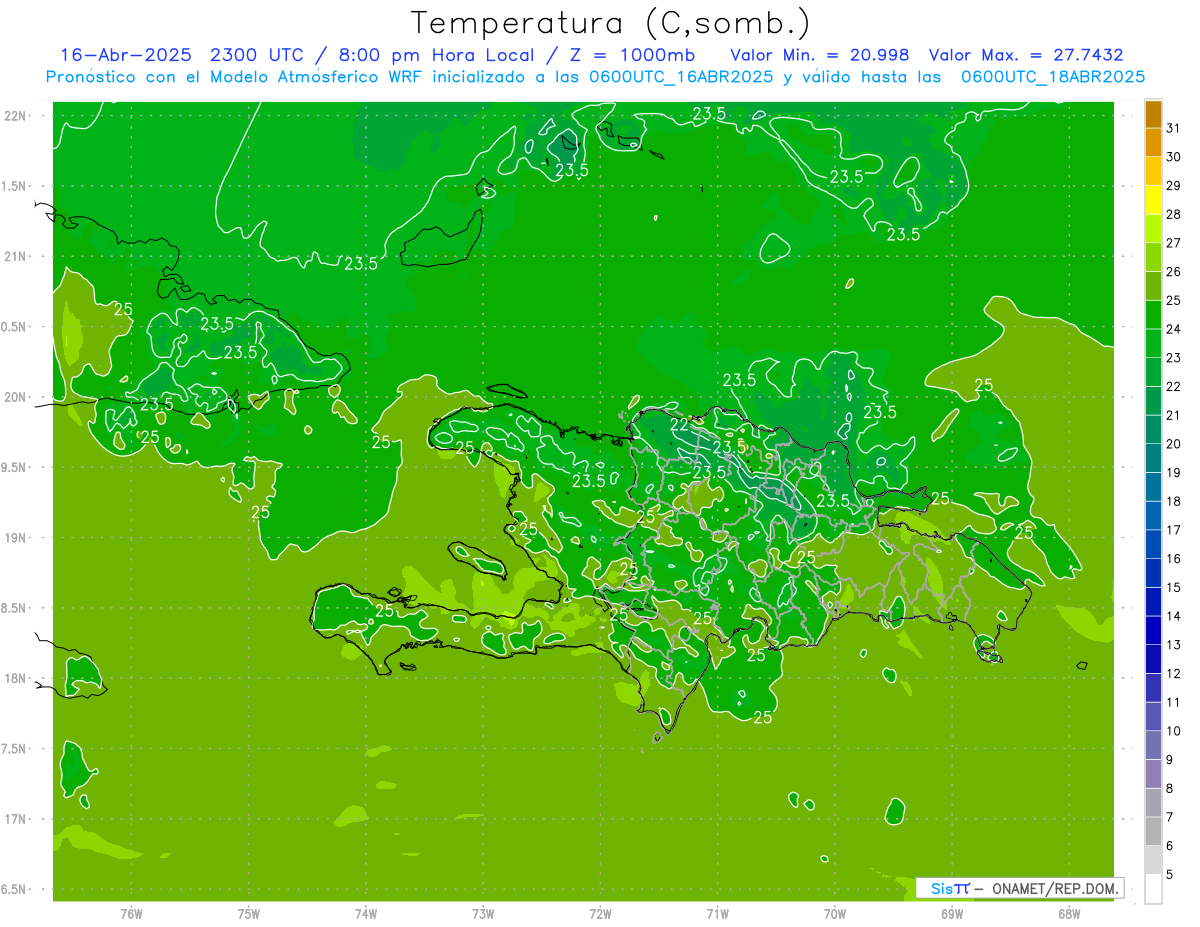Click legend scale value "19"

[1174, 473]
